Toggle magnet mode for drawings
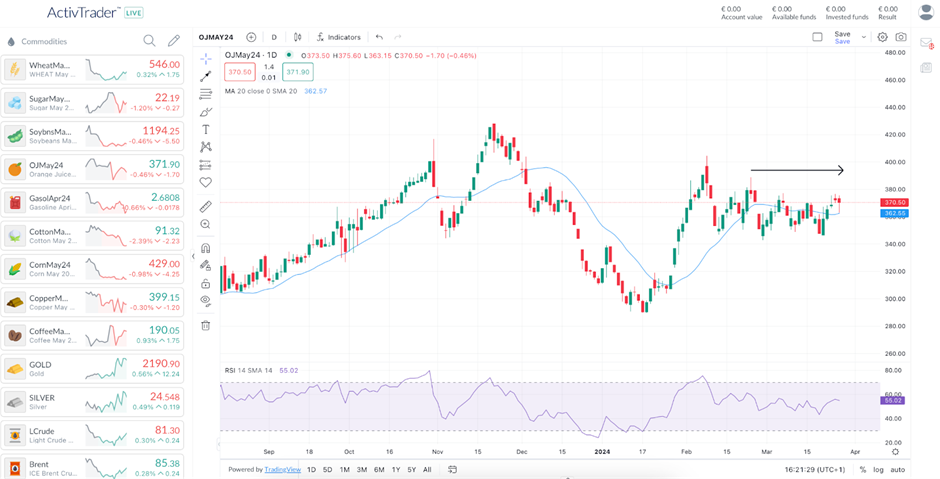 (206, 247)
